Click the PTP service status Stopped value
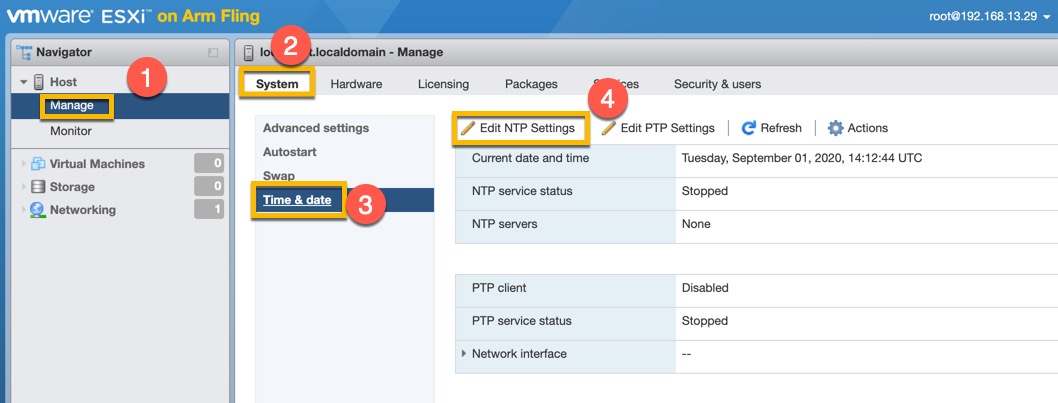Viewport: 1058px width, 403px height. pyautogui.click(x=704, y=321)
